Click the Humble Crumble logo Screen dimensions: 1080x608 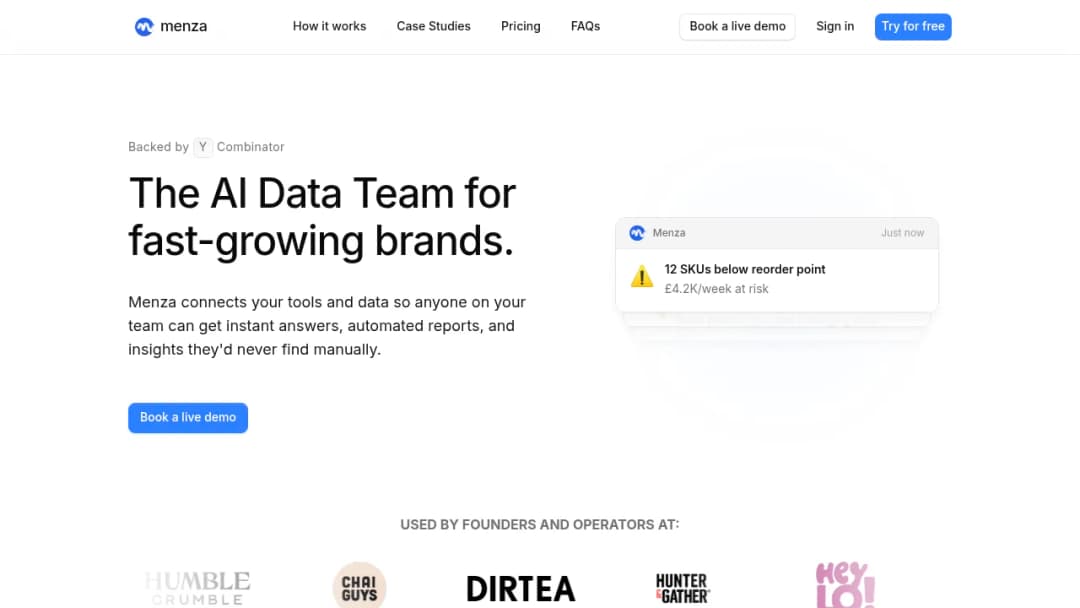tap(198, 589)
